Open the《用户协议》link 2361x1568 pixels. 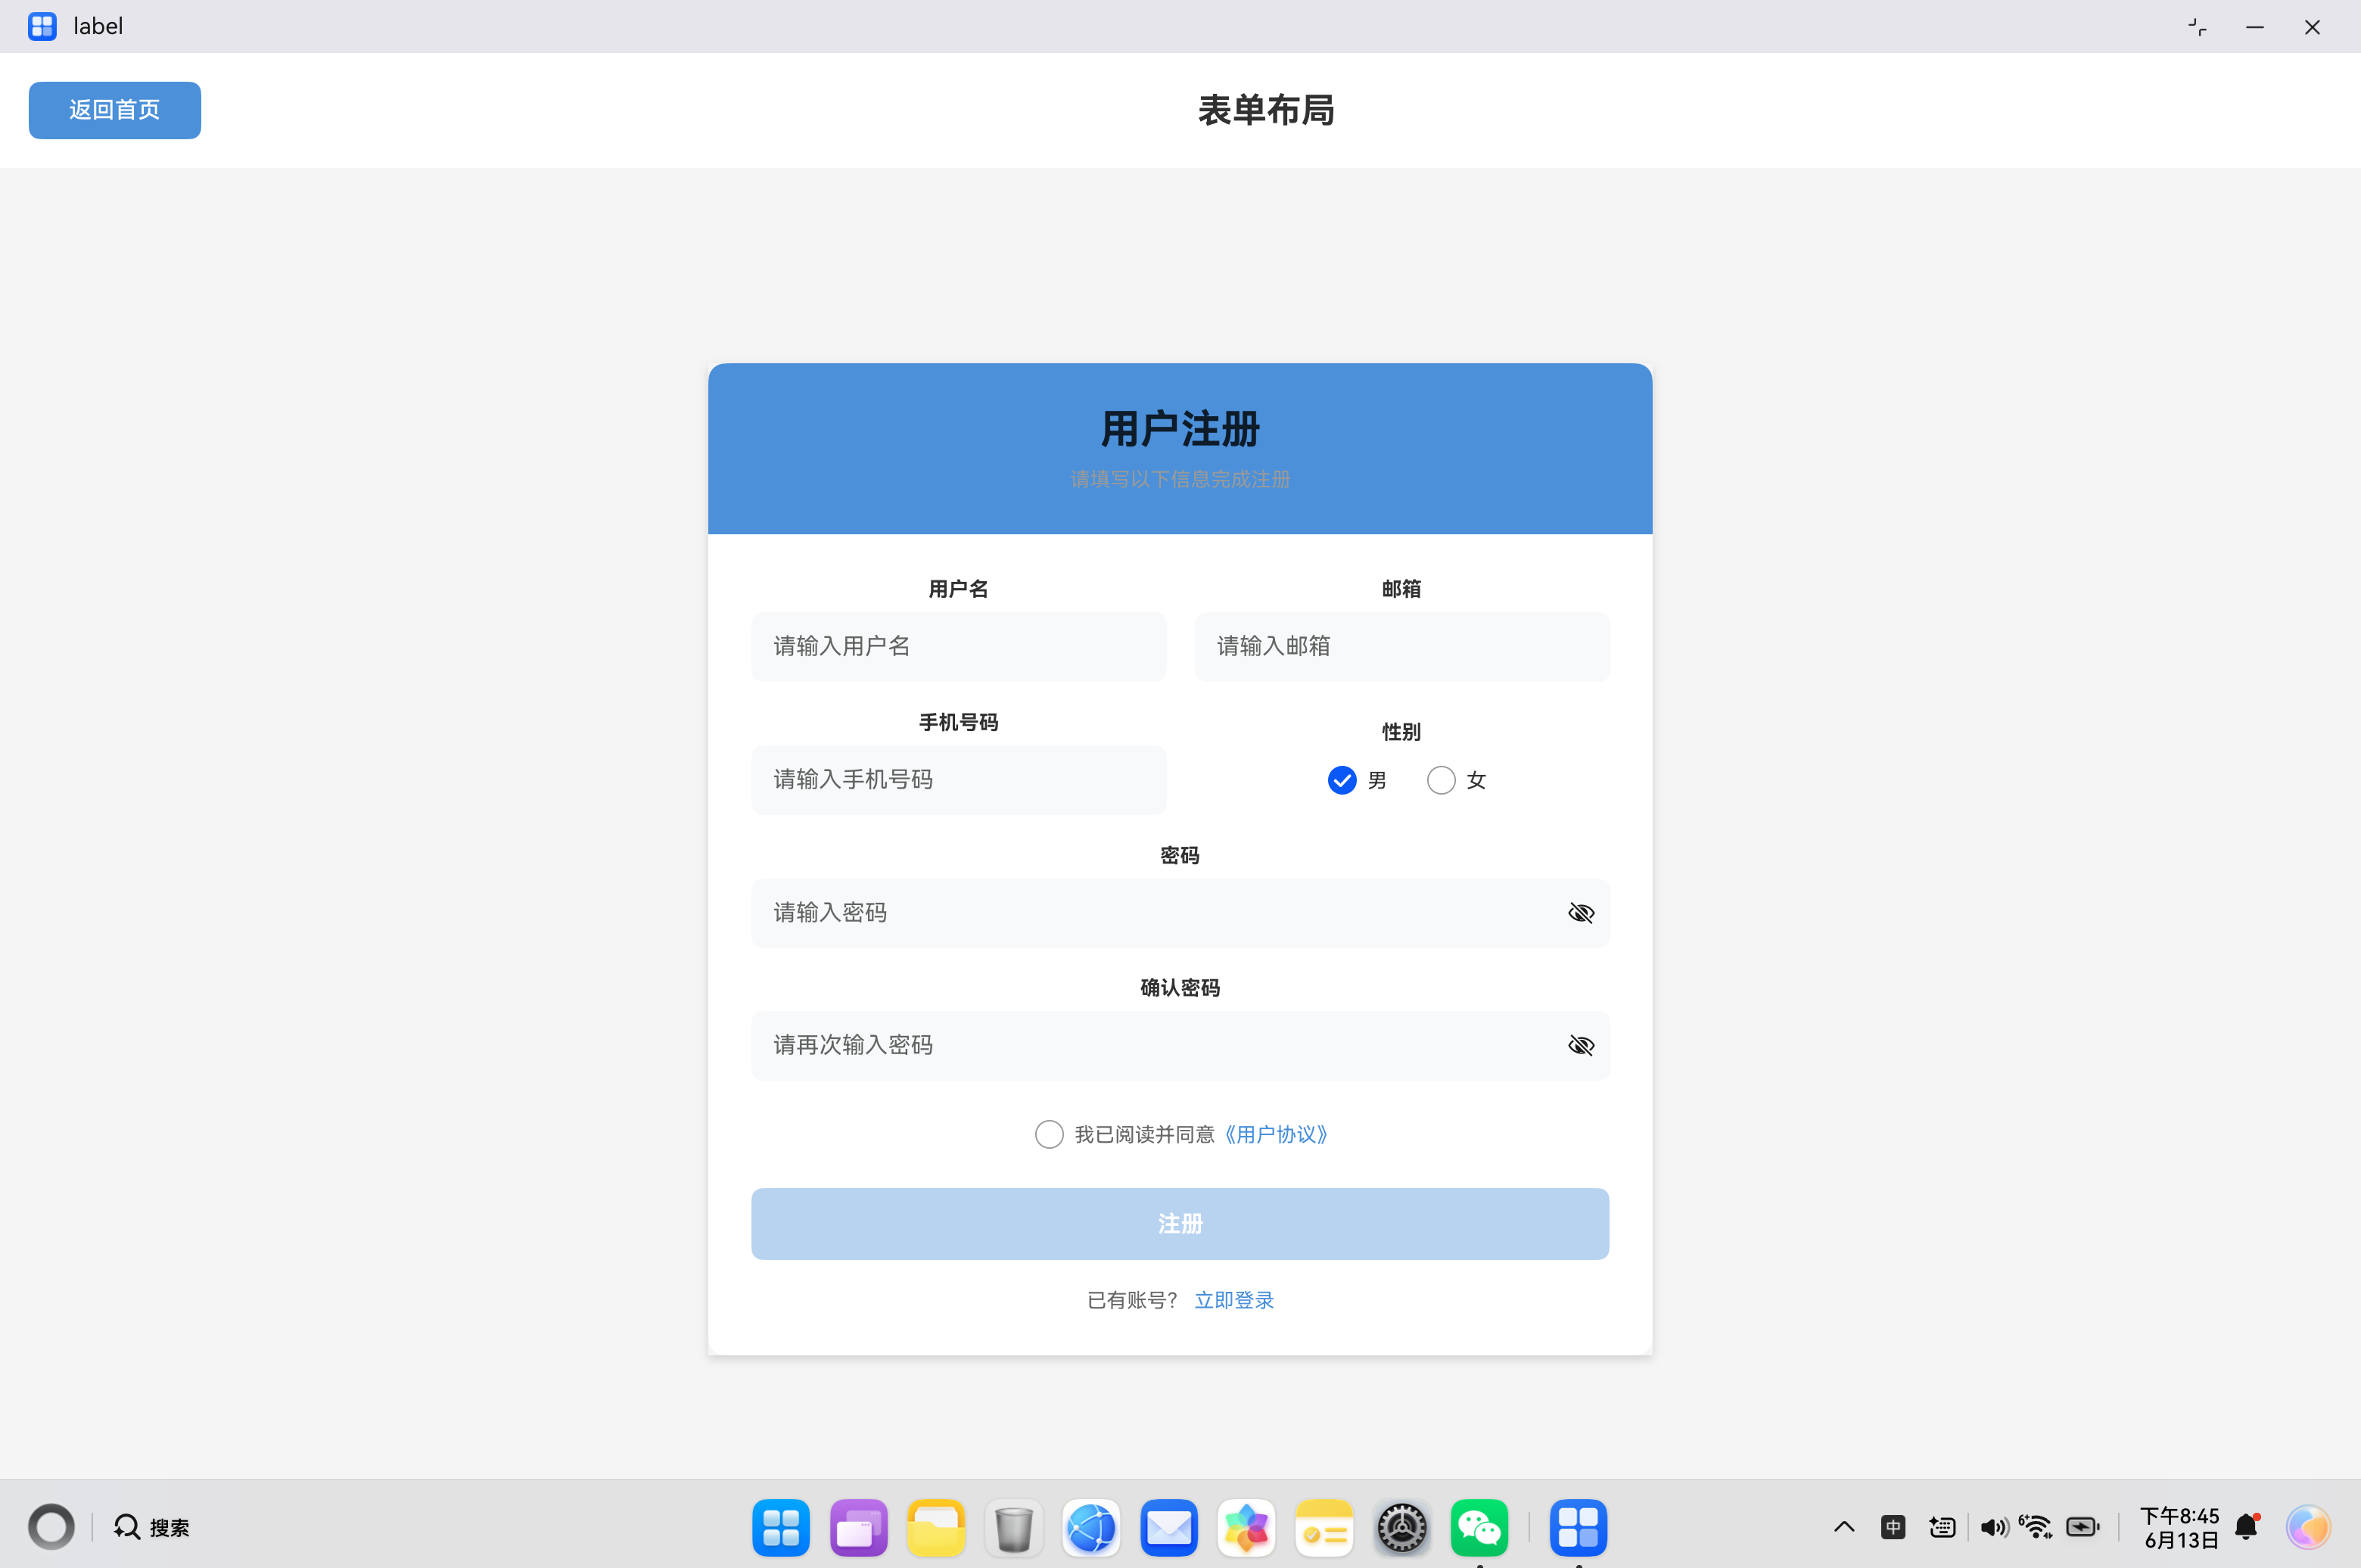(1276, 1134)
